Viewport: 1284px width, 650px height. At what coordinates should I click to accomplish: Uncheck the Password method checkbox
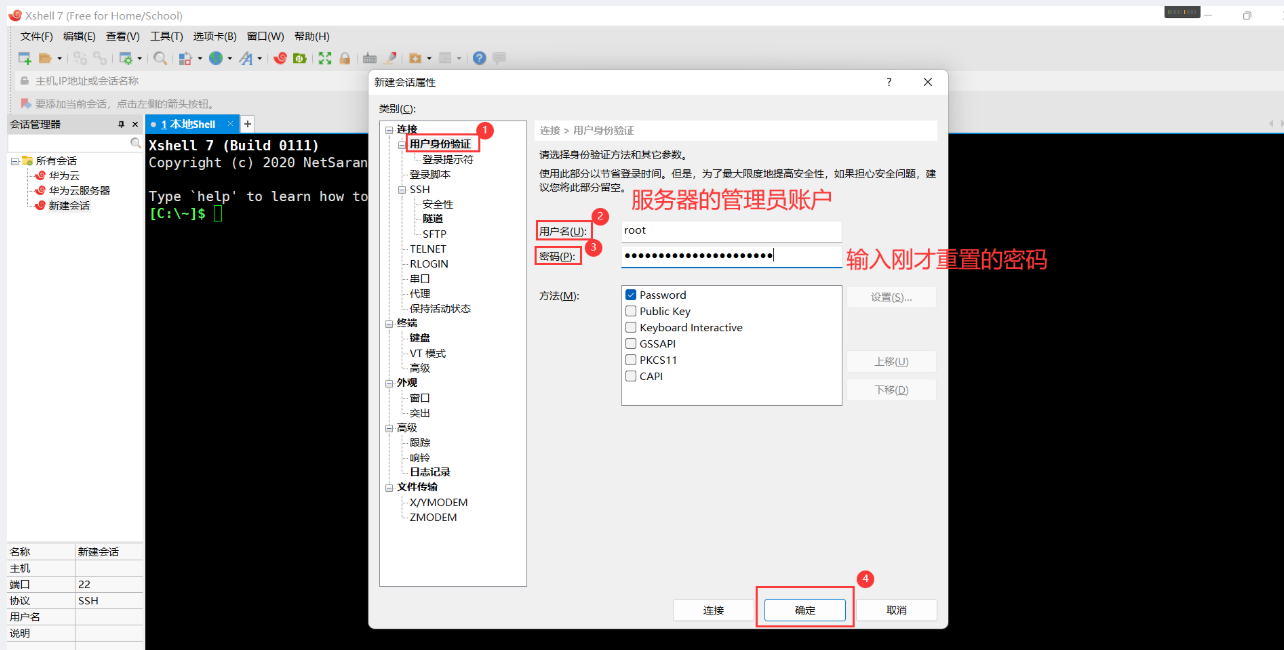pos(631,295)
